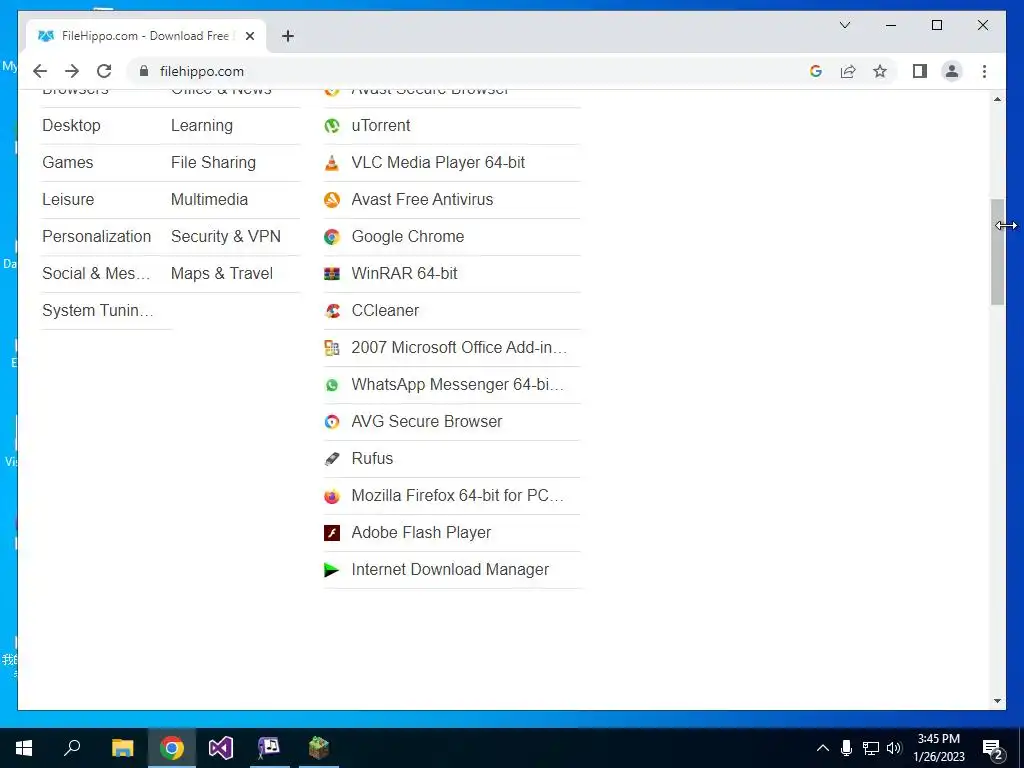Close the FileHippo.com tab
This screenshot has height=768, width=1024.
coord(249,36)
